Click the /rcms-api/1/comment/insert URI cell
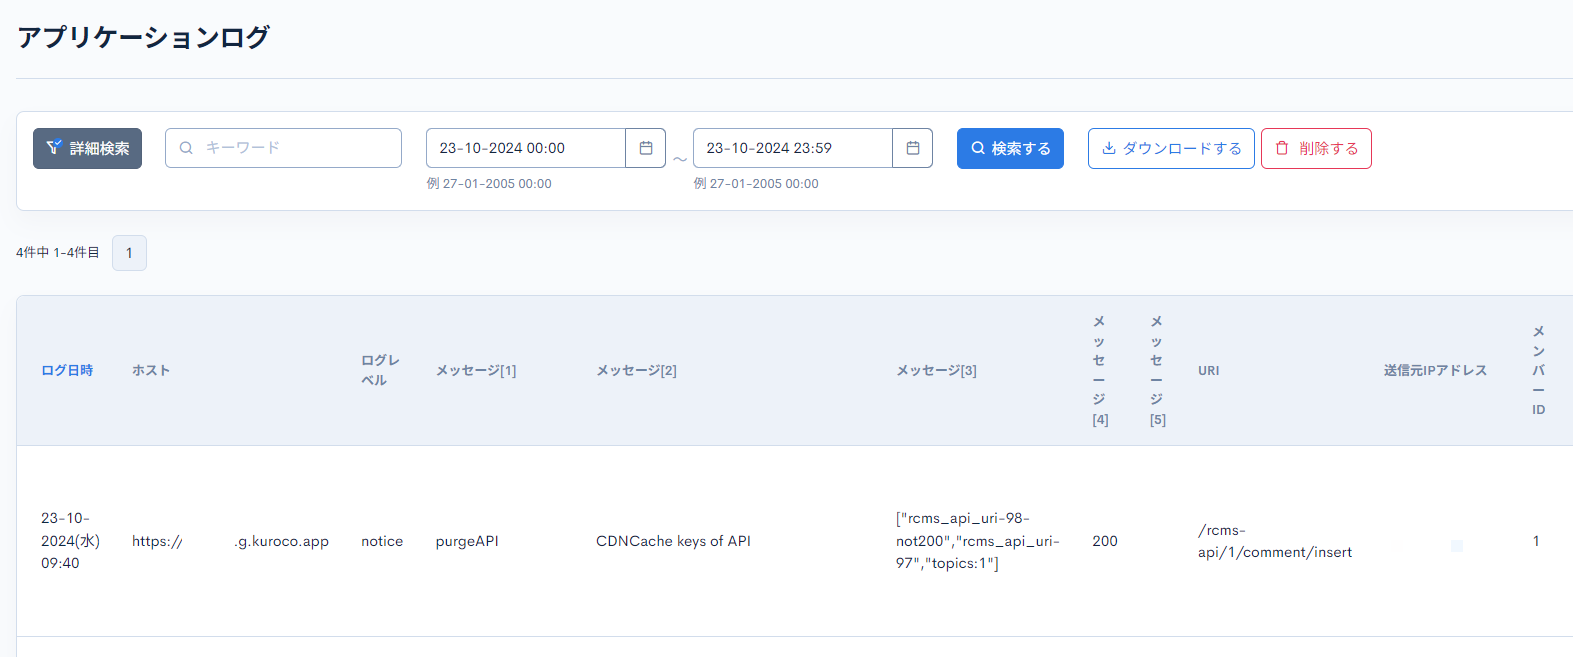Viewport: 1573px width, 657px height. click(x=1275, y=541)
